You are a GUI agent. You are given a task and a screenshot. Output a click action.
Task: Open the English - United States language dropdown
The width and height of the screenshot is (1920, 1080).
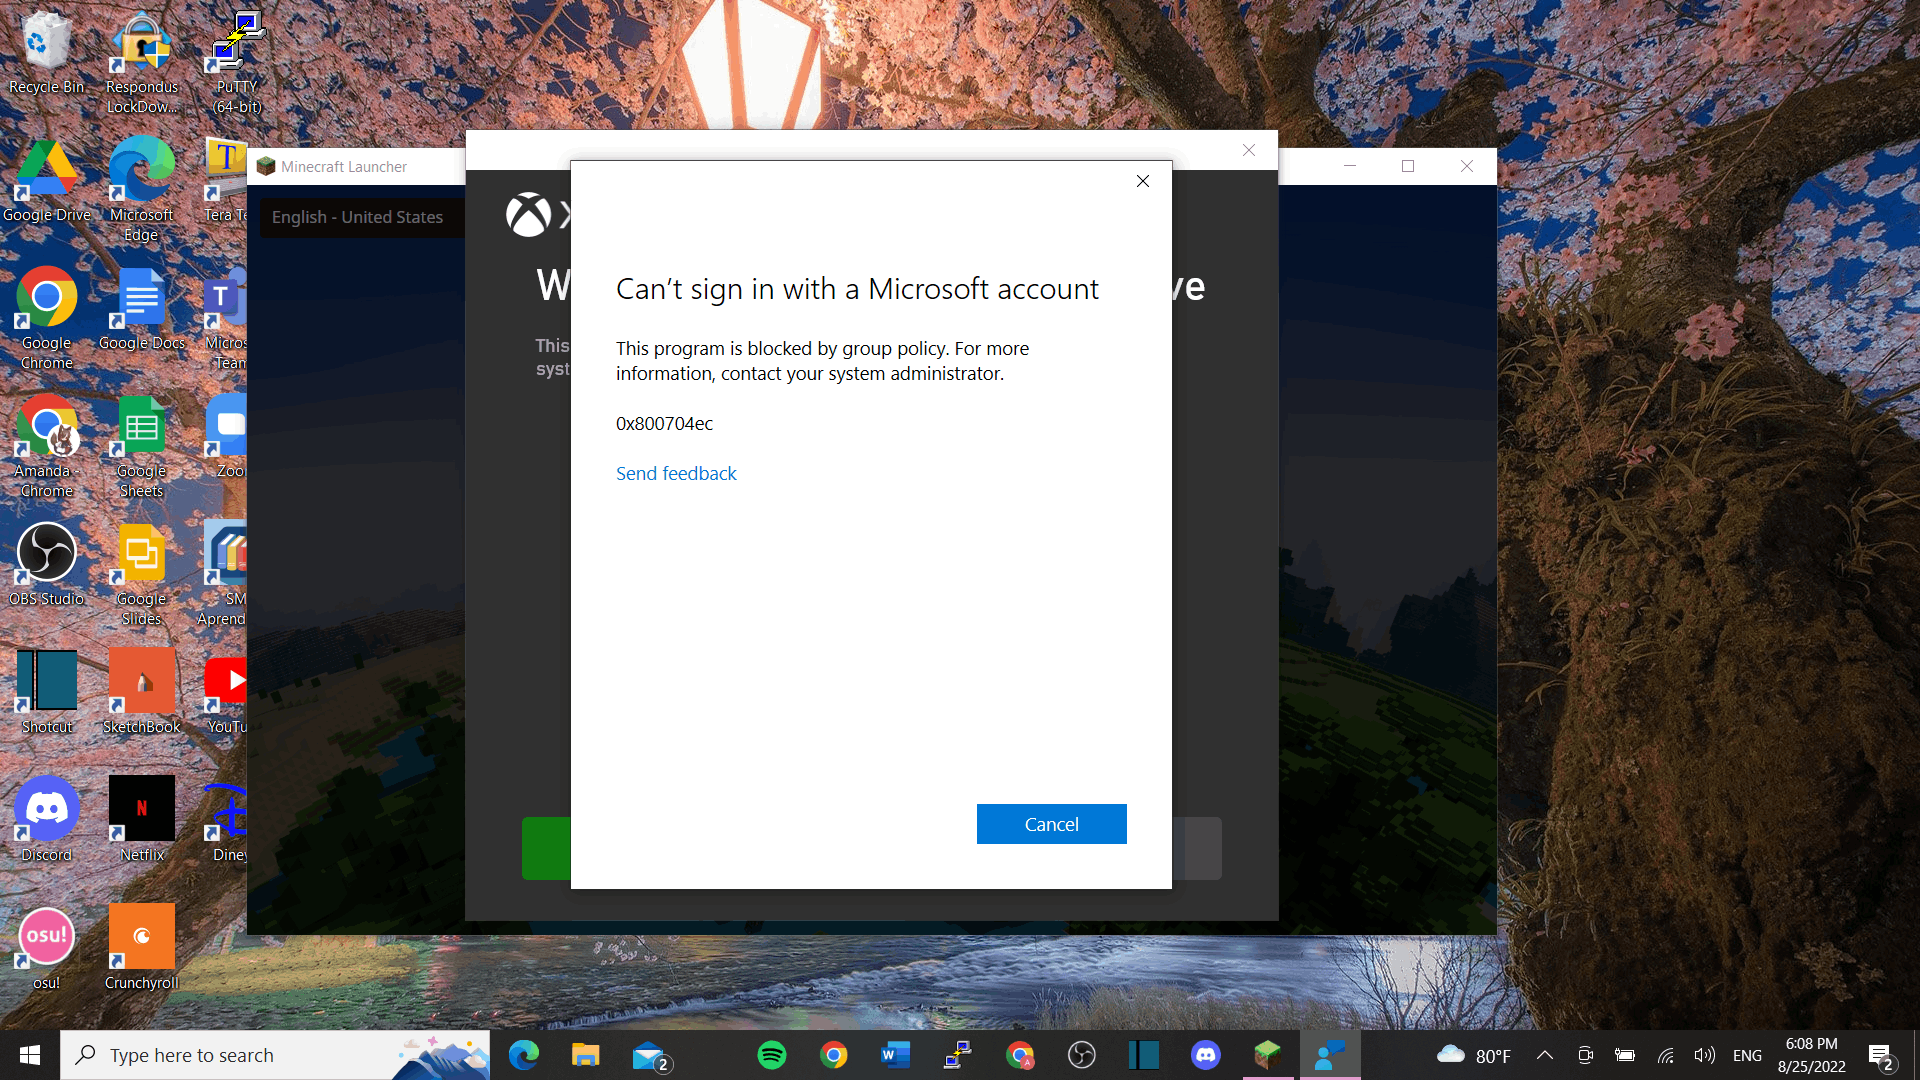click(360, 217)
